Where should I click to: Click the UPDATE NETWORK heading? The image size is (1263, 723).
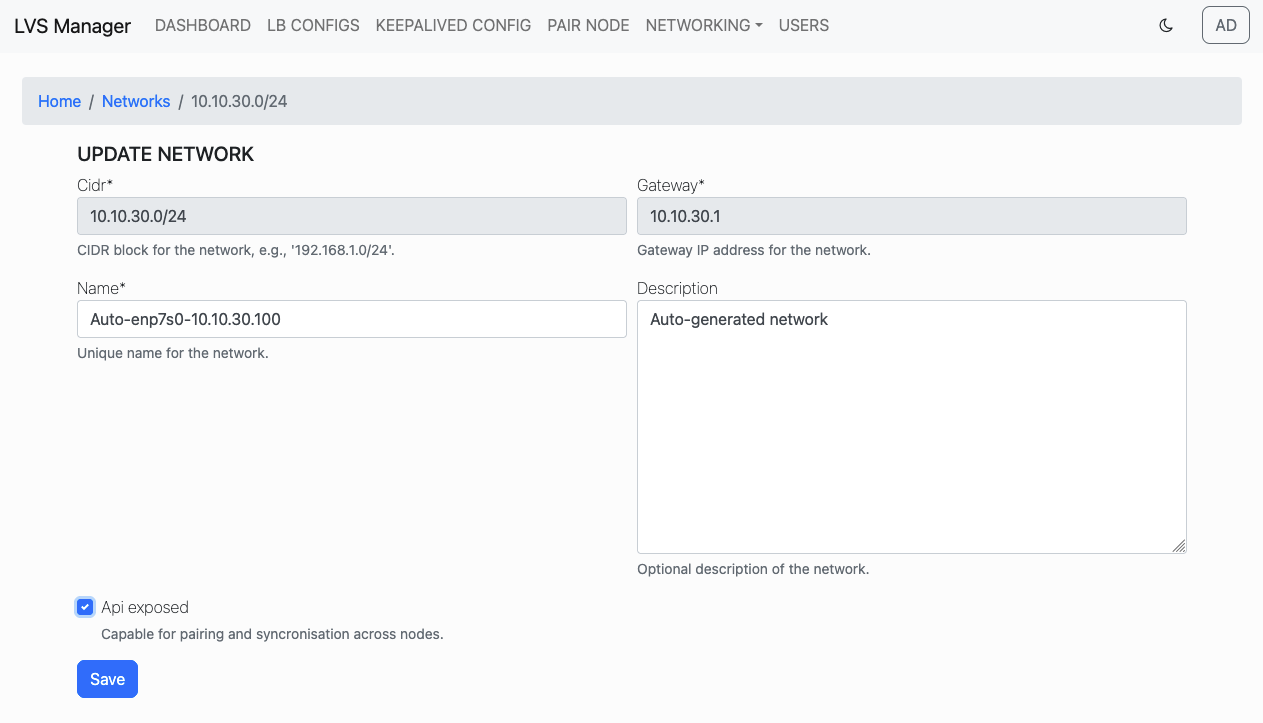[x=166, y=154]
